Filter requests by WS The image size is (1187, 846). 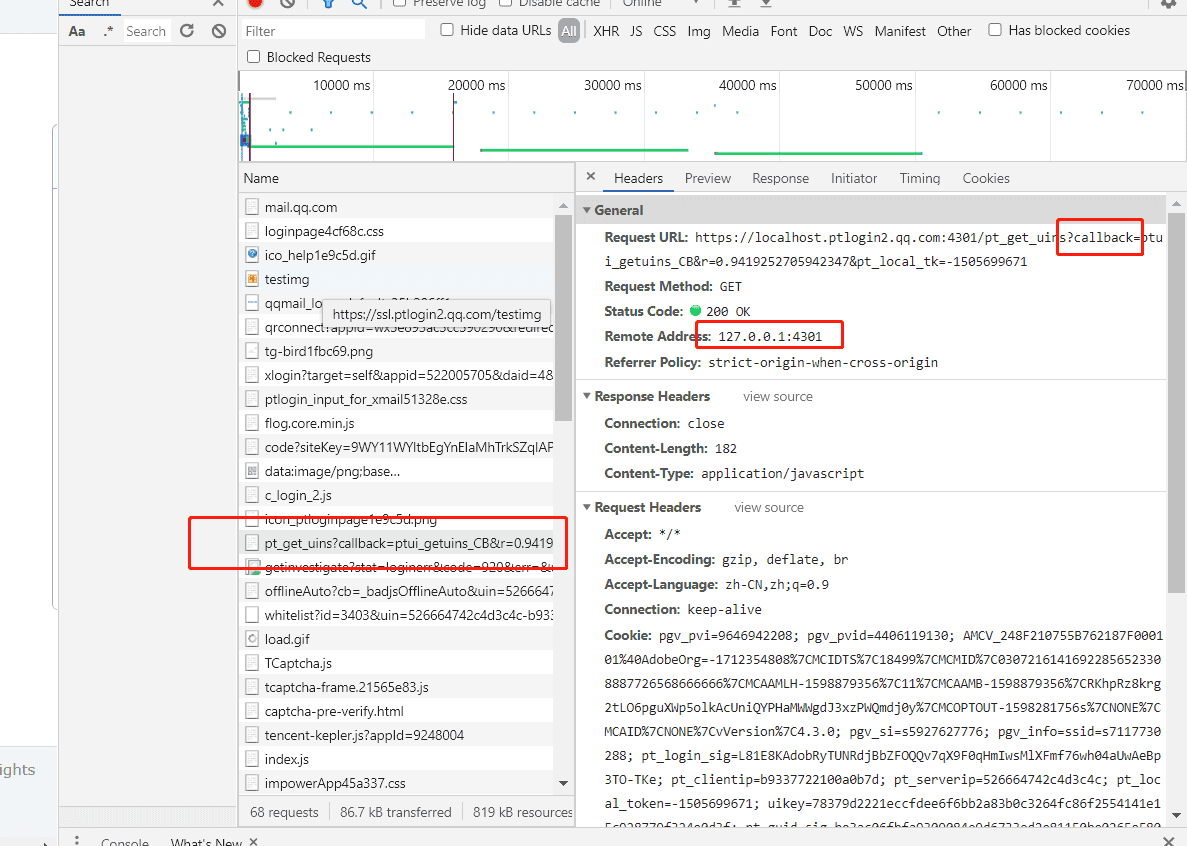point(853,31)
